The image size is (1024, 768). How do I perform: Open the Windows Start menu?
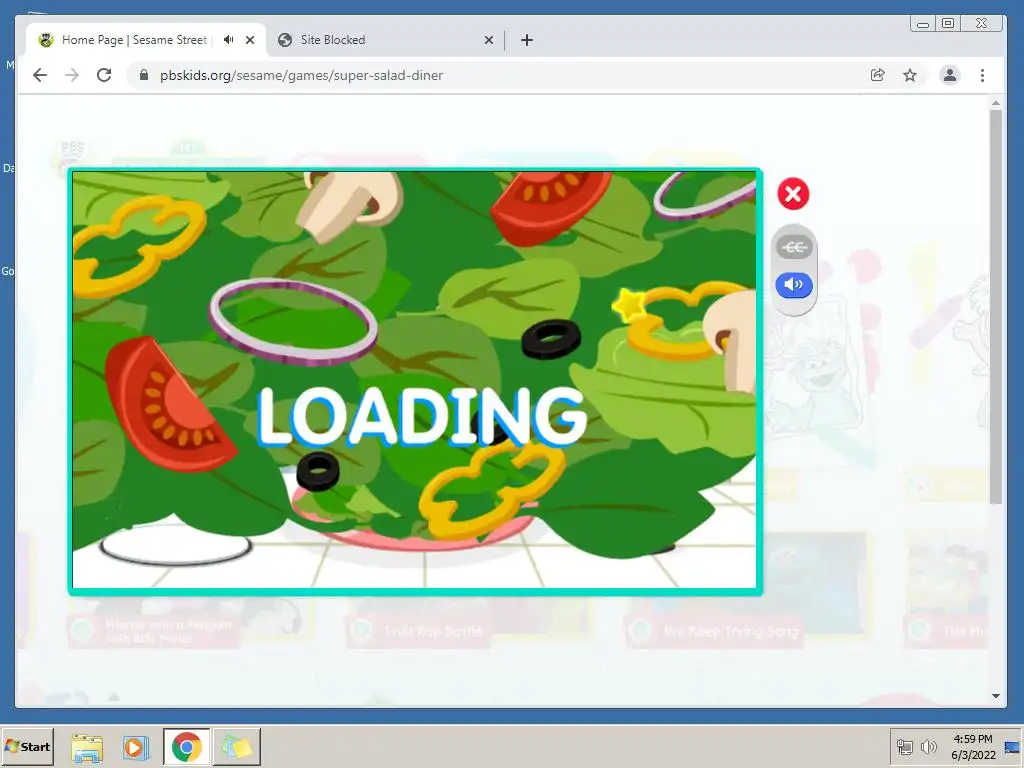pos(27,746)
